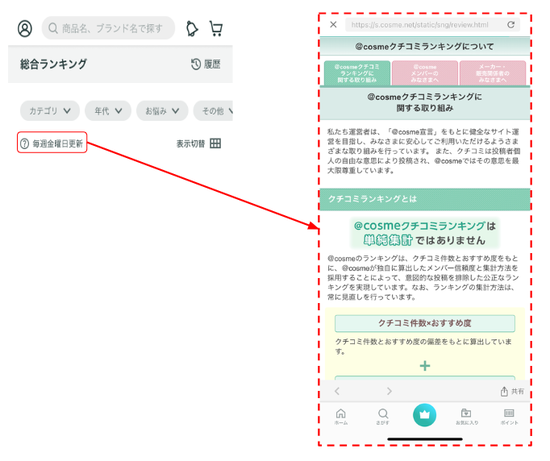
Task: Open the ホーム tab in bottom bar
Action: 341,416
